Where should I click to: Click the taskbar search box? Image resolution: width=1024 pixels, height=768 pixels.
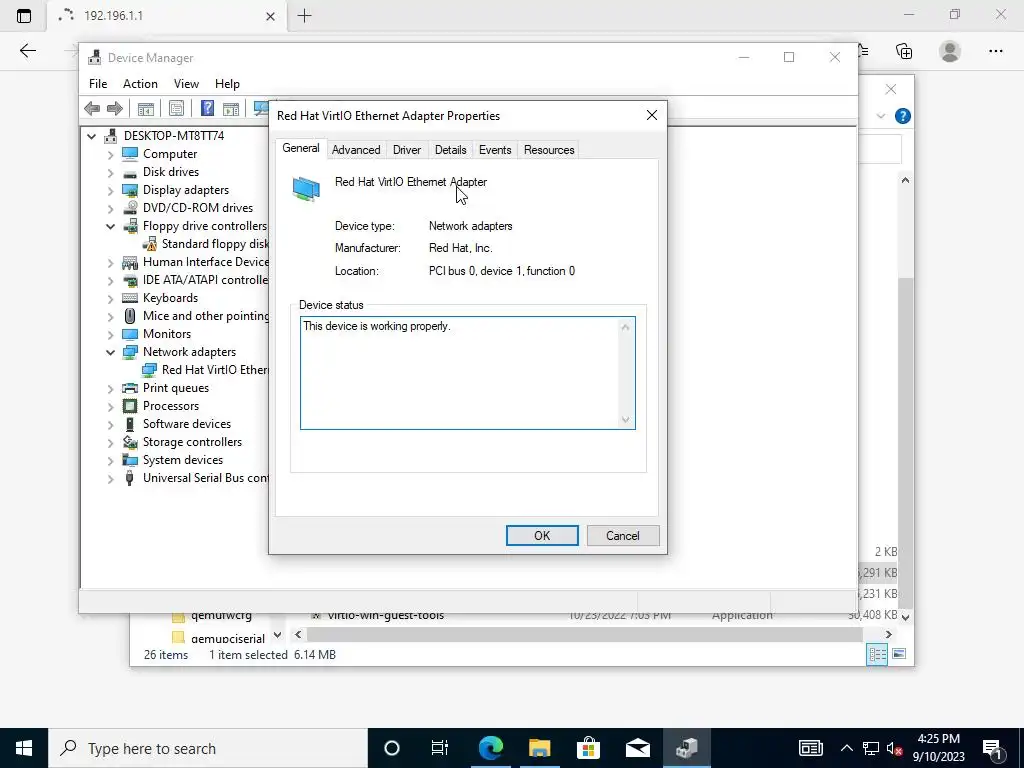[x=208, y=748]
